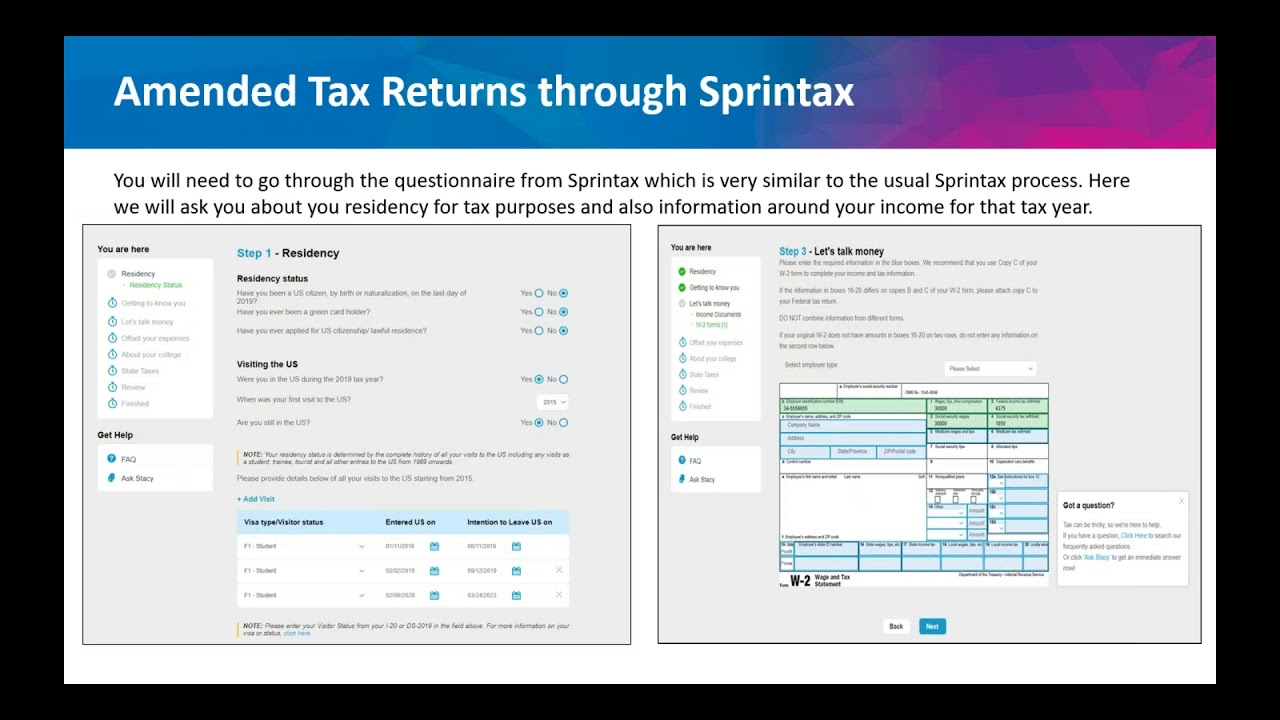Image resolution: width=1280 pixels, height=720 pixels.
Task: Click the City field on the W-2
Action: (x=805, y=452)
